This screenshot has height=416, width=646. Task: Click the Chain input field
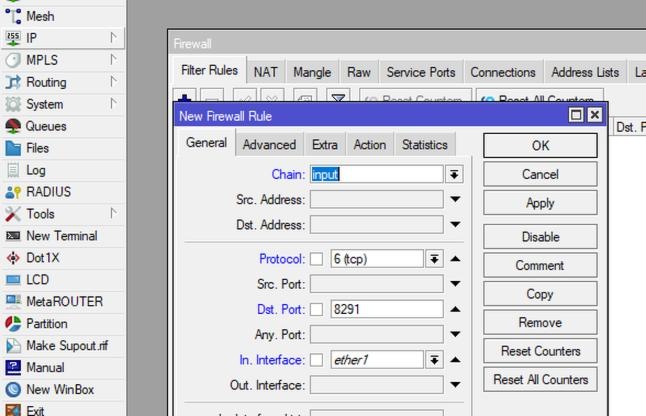tap(377, 174)
